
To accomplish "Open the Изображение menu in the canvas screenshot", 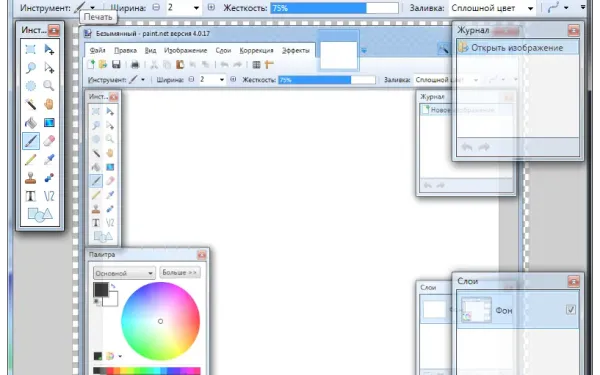I will 185,50.
